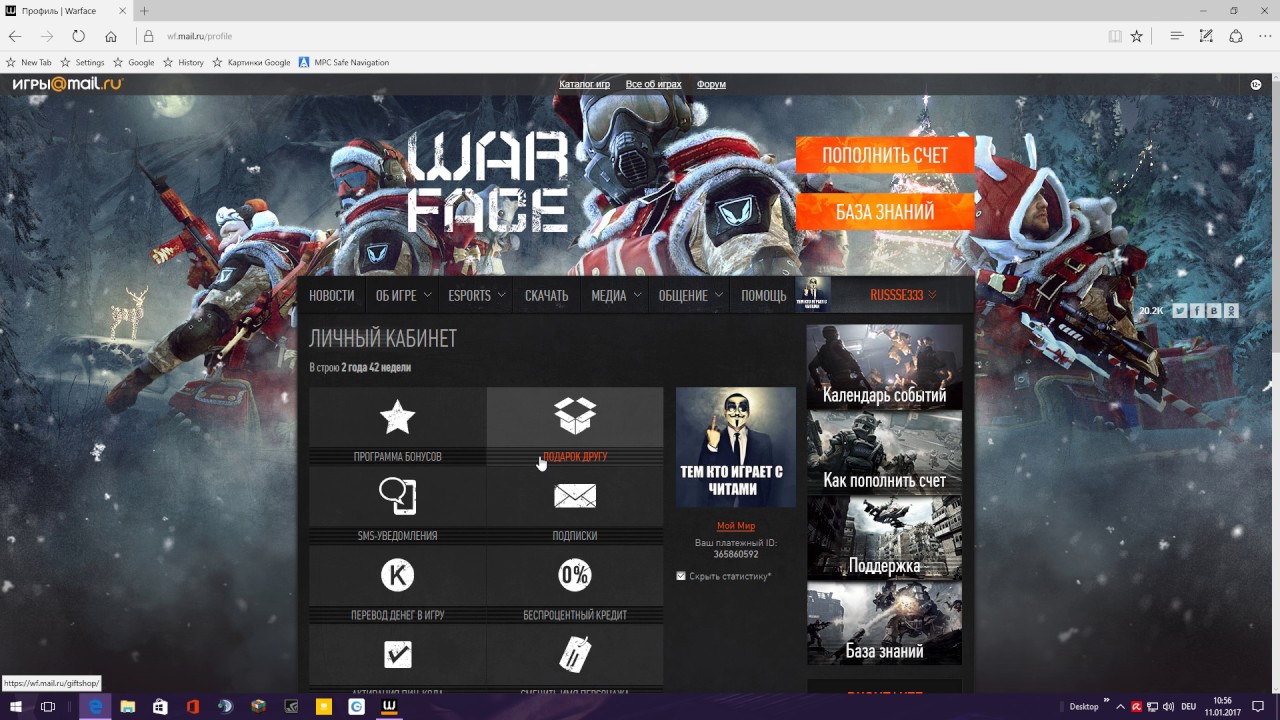This screenshot has height=720, width=1280.
Task: Open Edge Hub panel
Action: [1177, 36]
